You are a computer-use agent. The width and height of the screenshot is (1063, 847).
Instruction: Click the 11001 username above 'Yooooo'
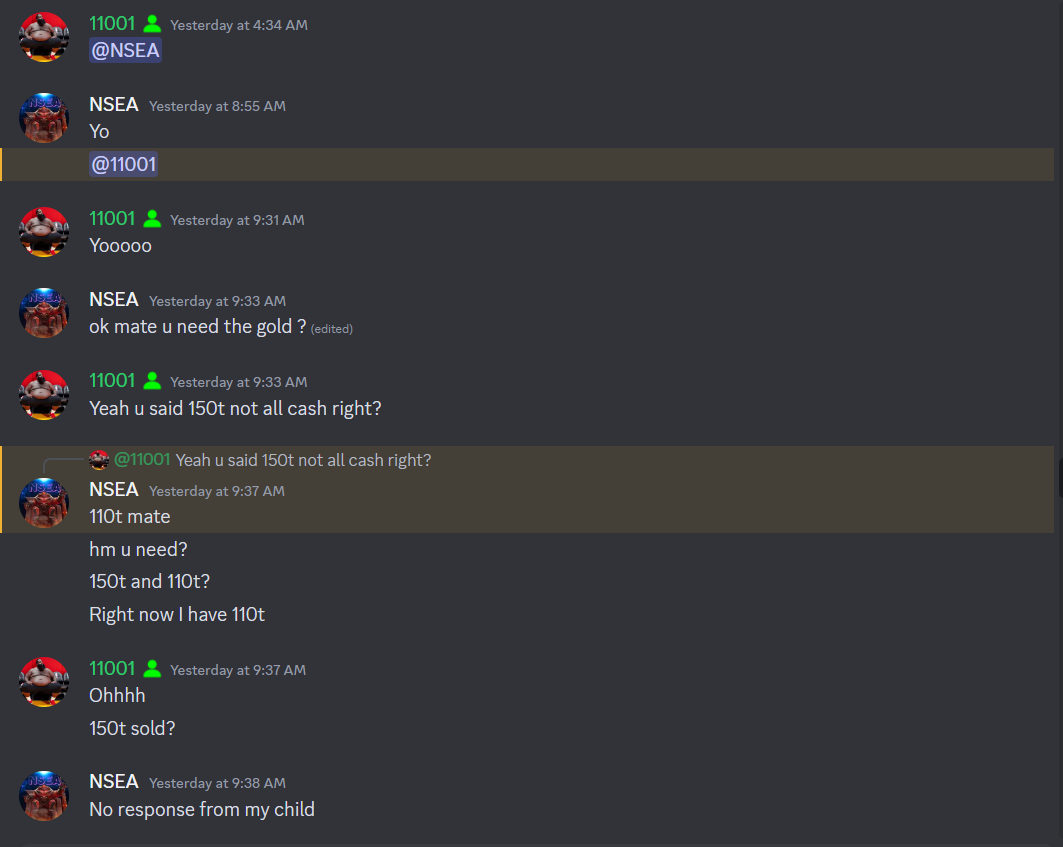click(112, 219)
